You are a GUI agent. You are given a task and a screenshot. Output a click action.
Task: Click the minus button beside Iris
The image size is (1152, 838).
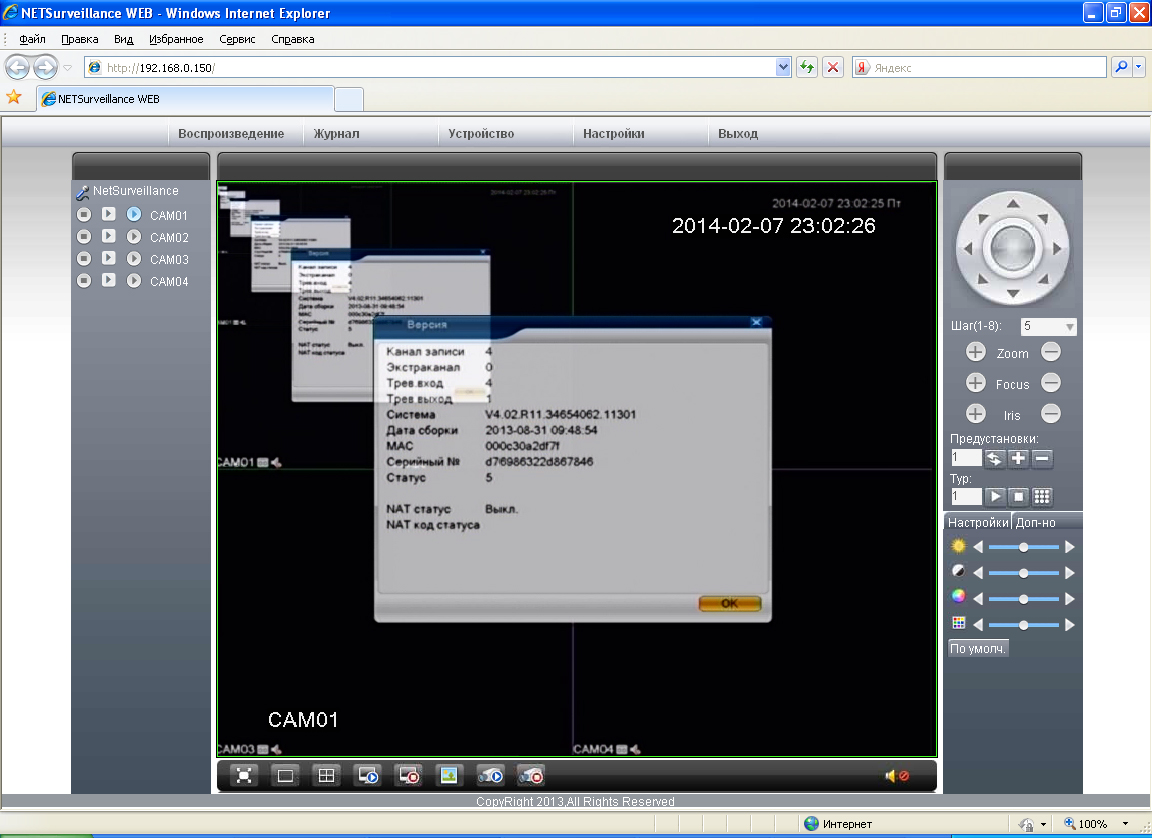coord(1051,414)
